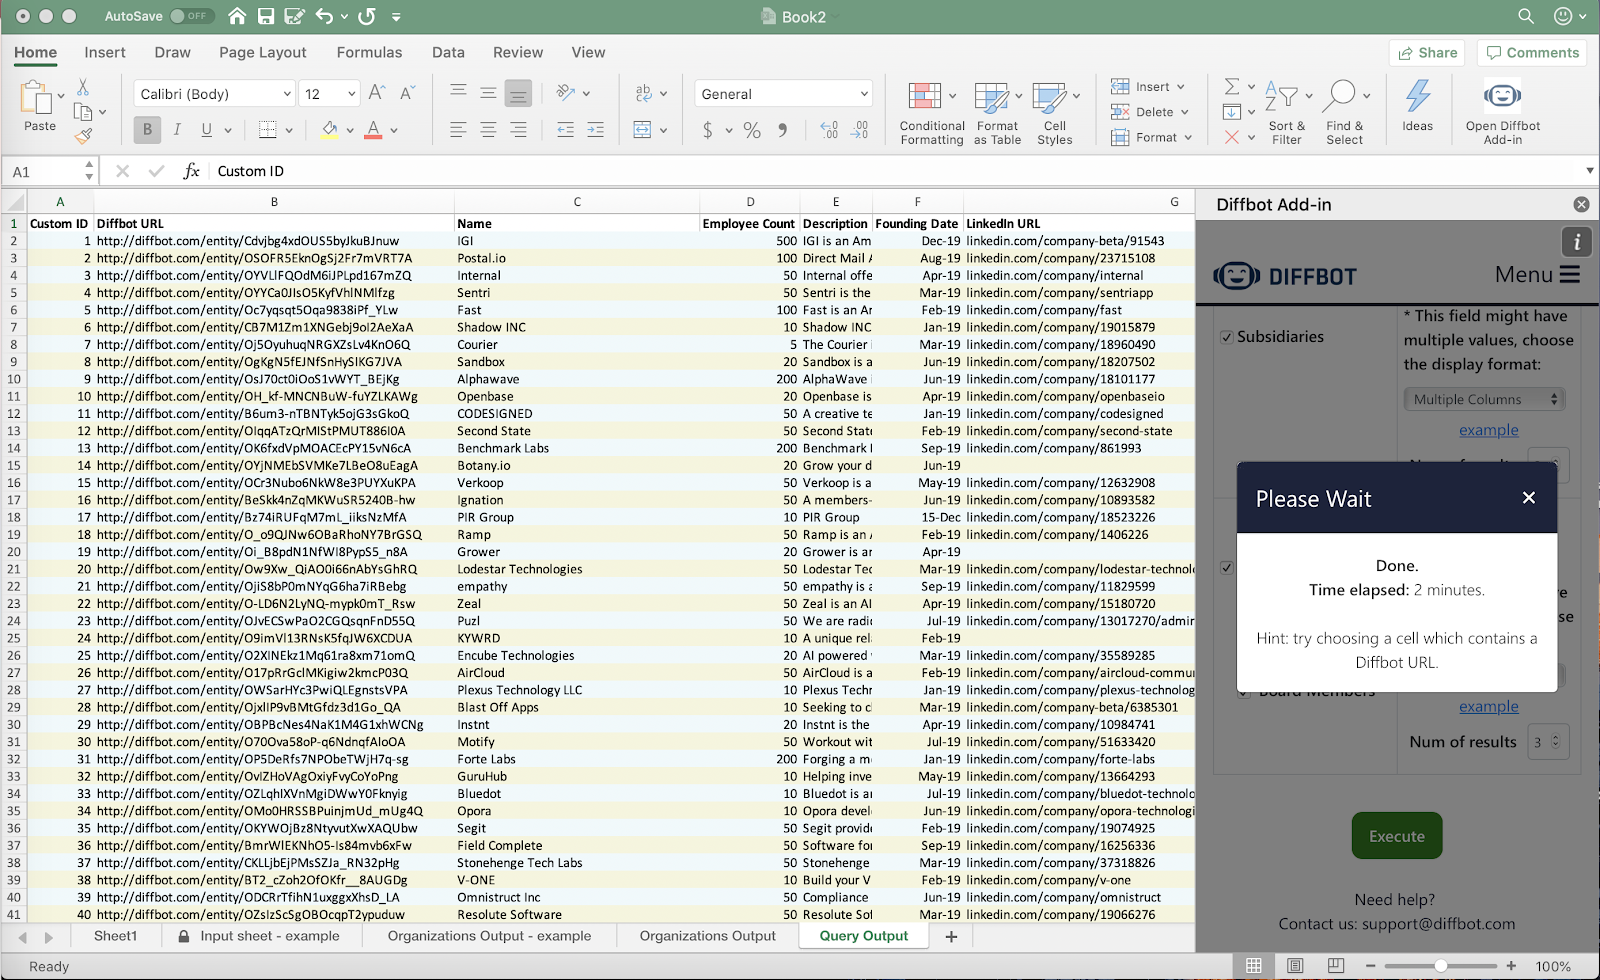Open the Page Layout ribbon tab
This screenshot has width=1600, height=980.
[x=263, y=52]
